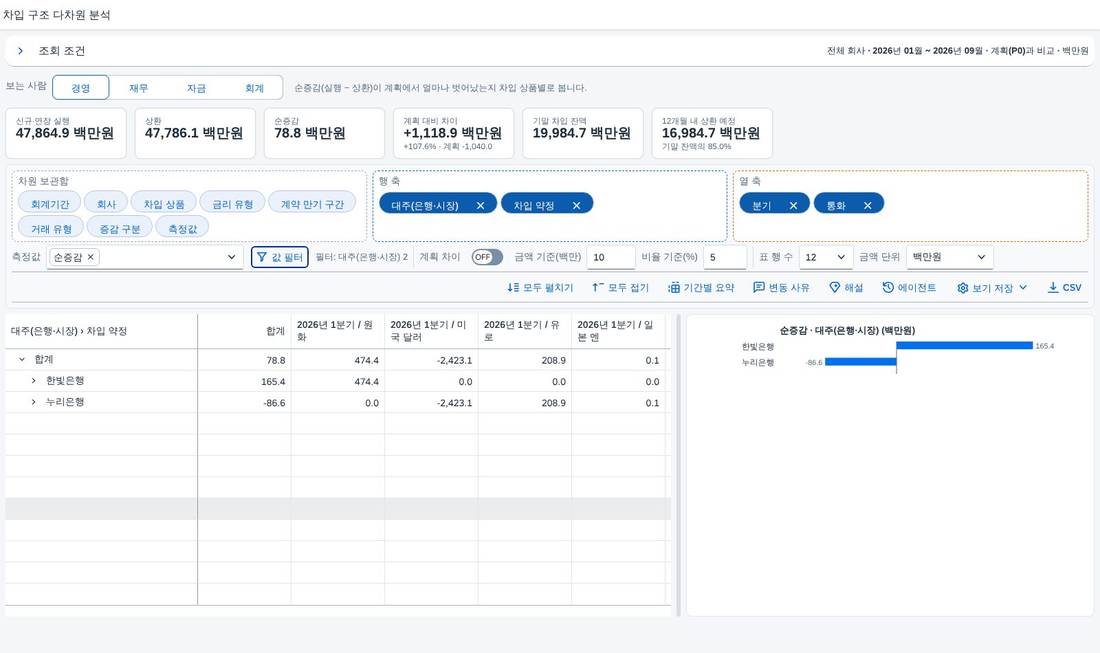Image resolution: width=1100 pixels, height=653 pixels.
Task: Pick the 계약 만기 구간 dimension chip
Action: 312,204
